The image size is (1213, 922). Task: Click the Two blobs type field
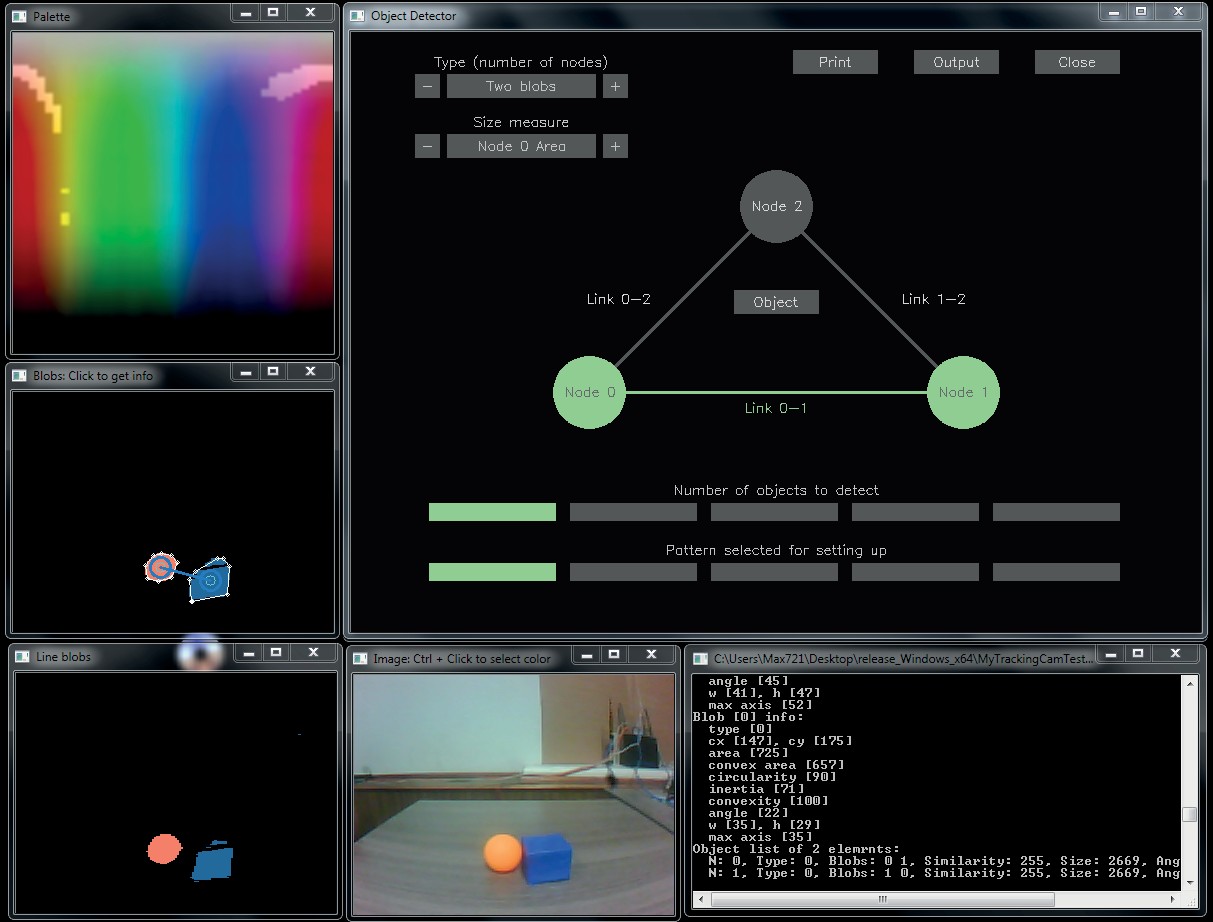(521, 87)
